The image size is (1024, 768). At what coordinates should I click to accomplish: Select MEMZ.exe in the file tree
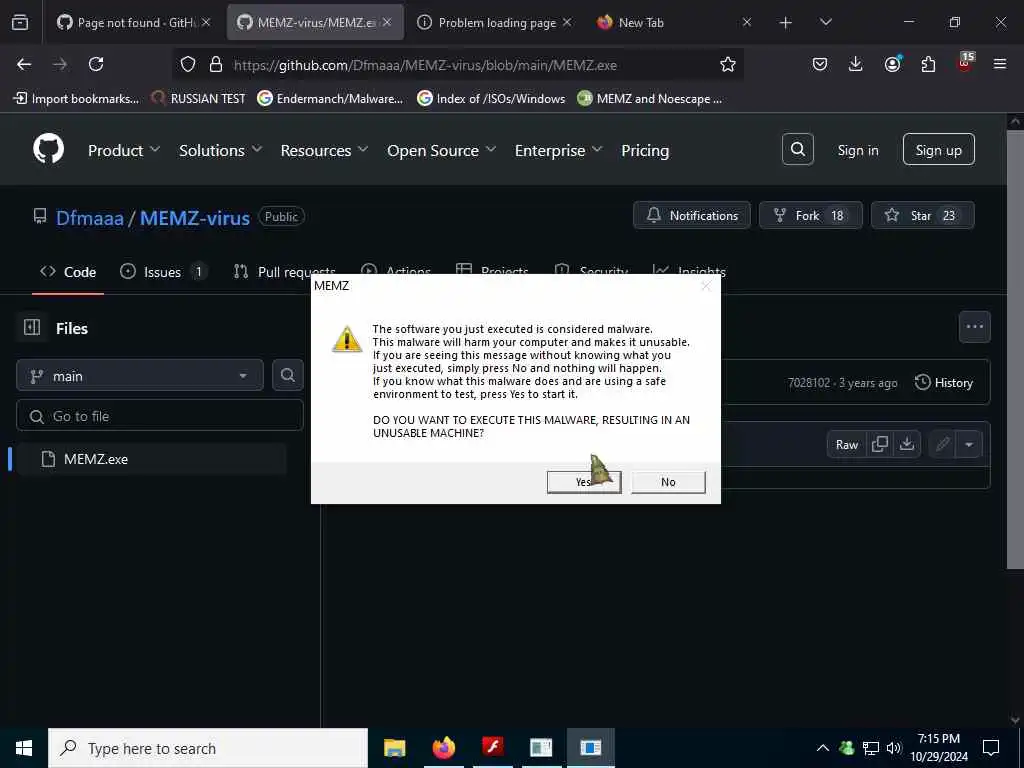151,459
